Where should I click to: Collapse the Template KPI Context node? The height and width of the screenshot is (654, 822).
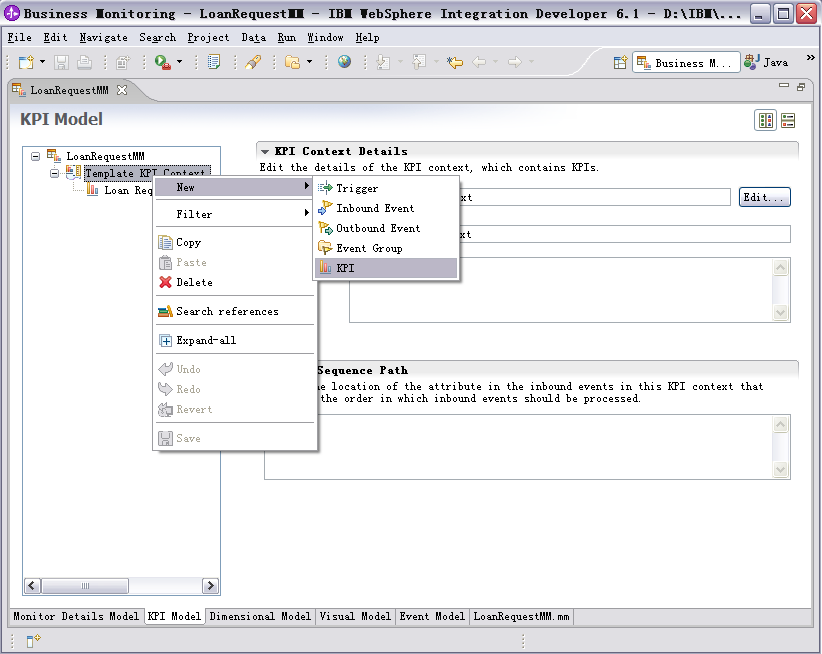click(x=54, y=173)
